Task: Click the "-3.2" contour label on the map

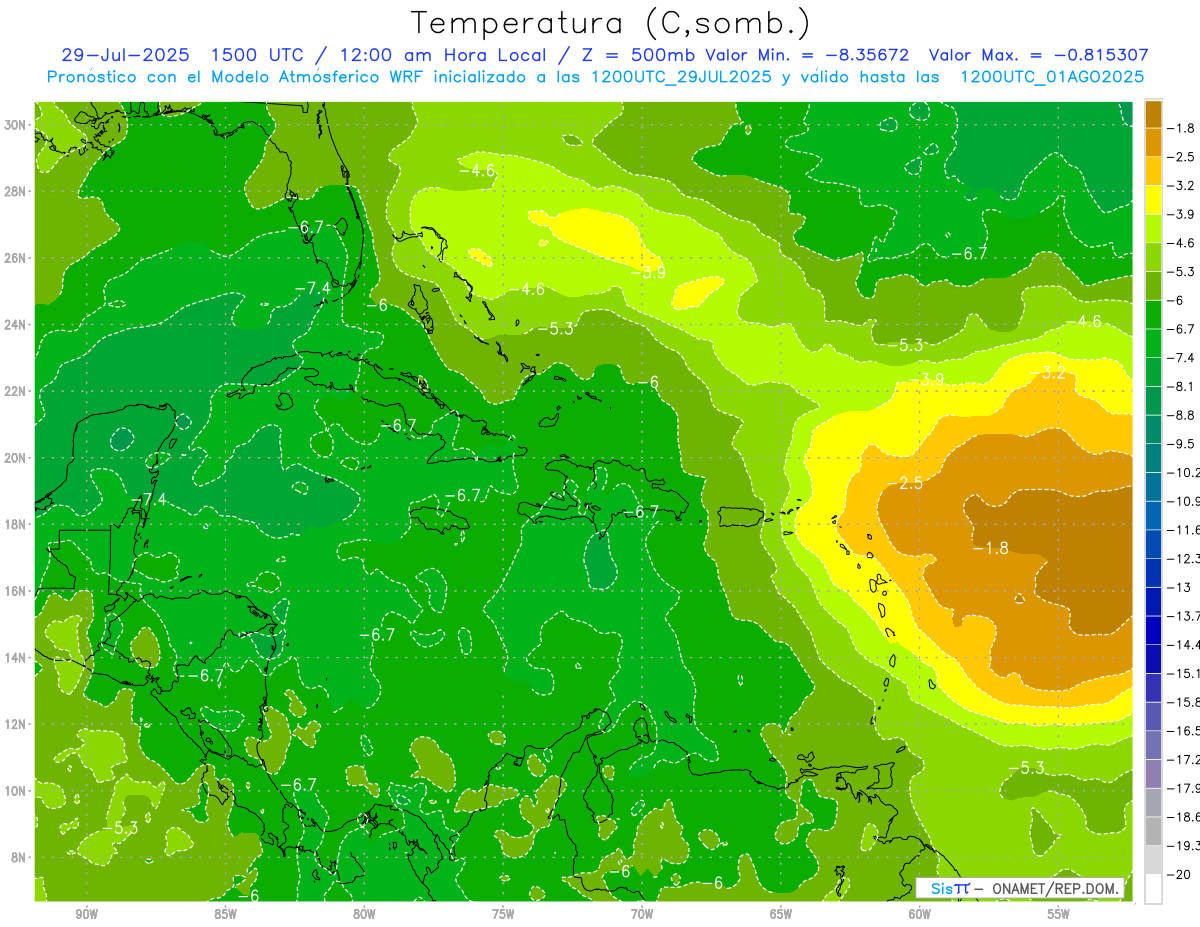Action: coord(1048,373)
